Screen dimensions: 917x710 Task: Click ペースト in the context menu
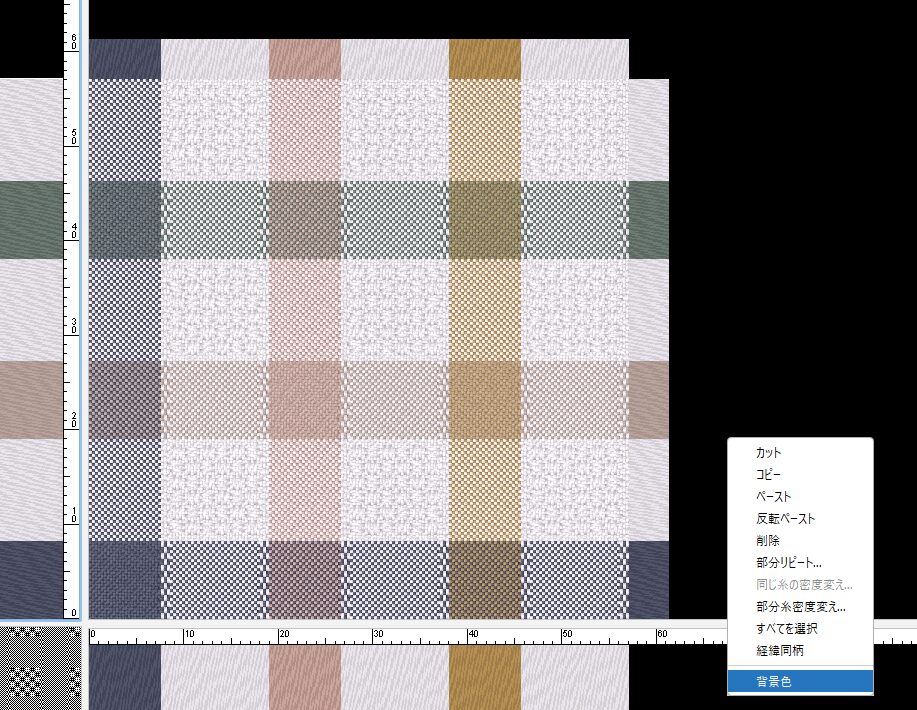(x=774, y=497)
